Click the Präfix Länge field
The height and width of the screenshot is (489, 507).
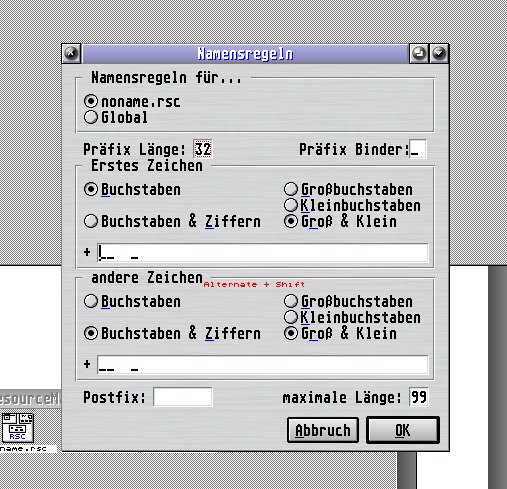tap(203, 149)
